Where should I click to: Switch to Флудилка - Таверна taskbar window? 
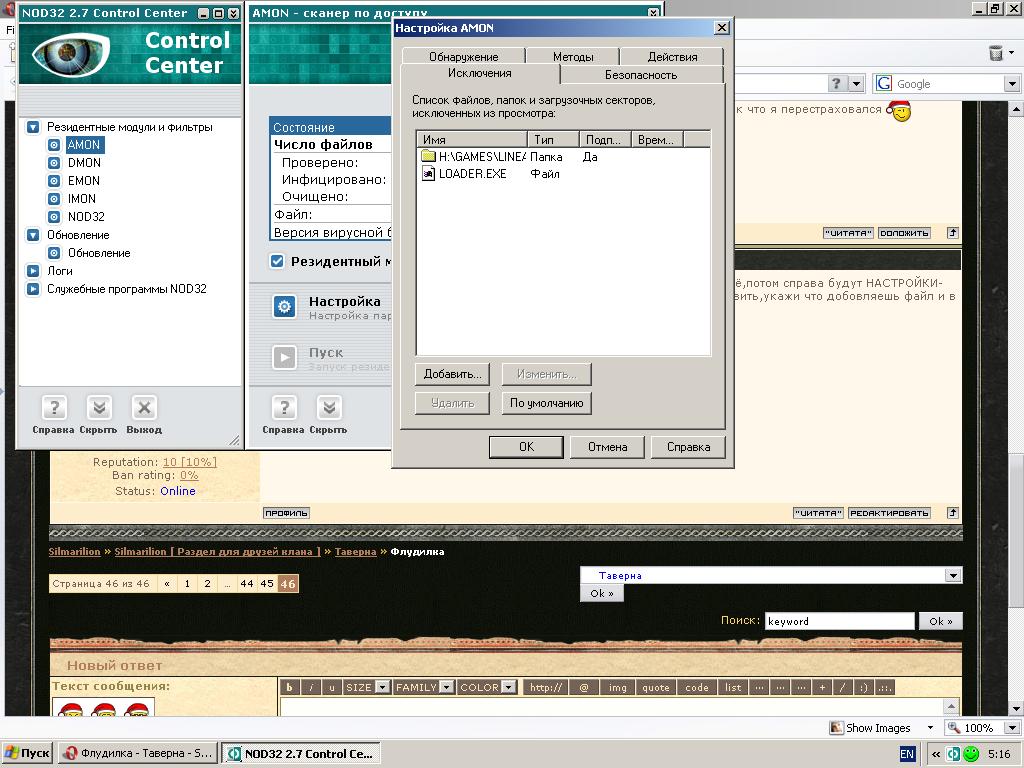pos(138,753)
